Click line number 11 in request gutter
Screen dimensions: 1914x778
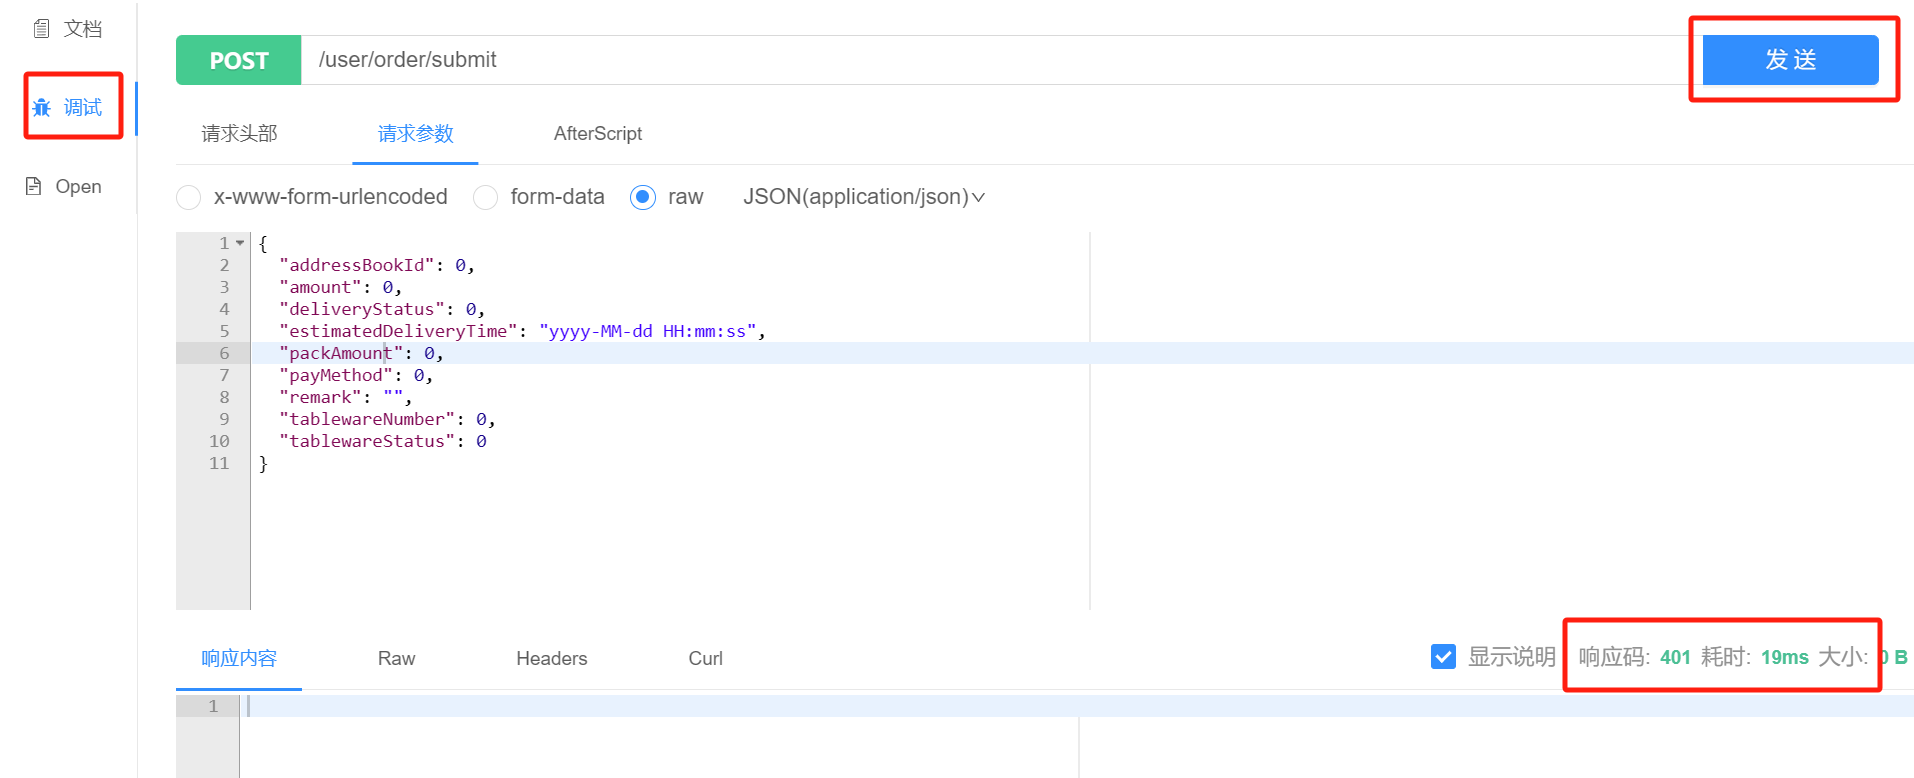219,463
